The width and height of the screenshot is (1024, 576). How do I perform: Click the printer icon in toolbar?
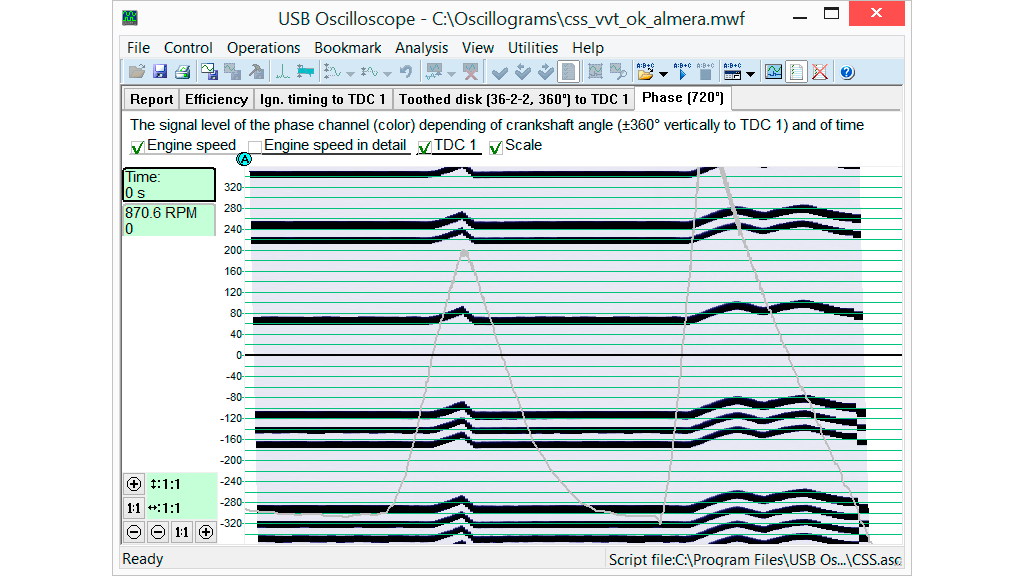pos(183,72)
